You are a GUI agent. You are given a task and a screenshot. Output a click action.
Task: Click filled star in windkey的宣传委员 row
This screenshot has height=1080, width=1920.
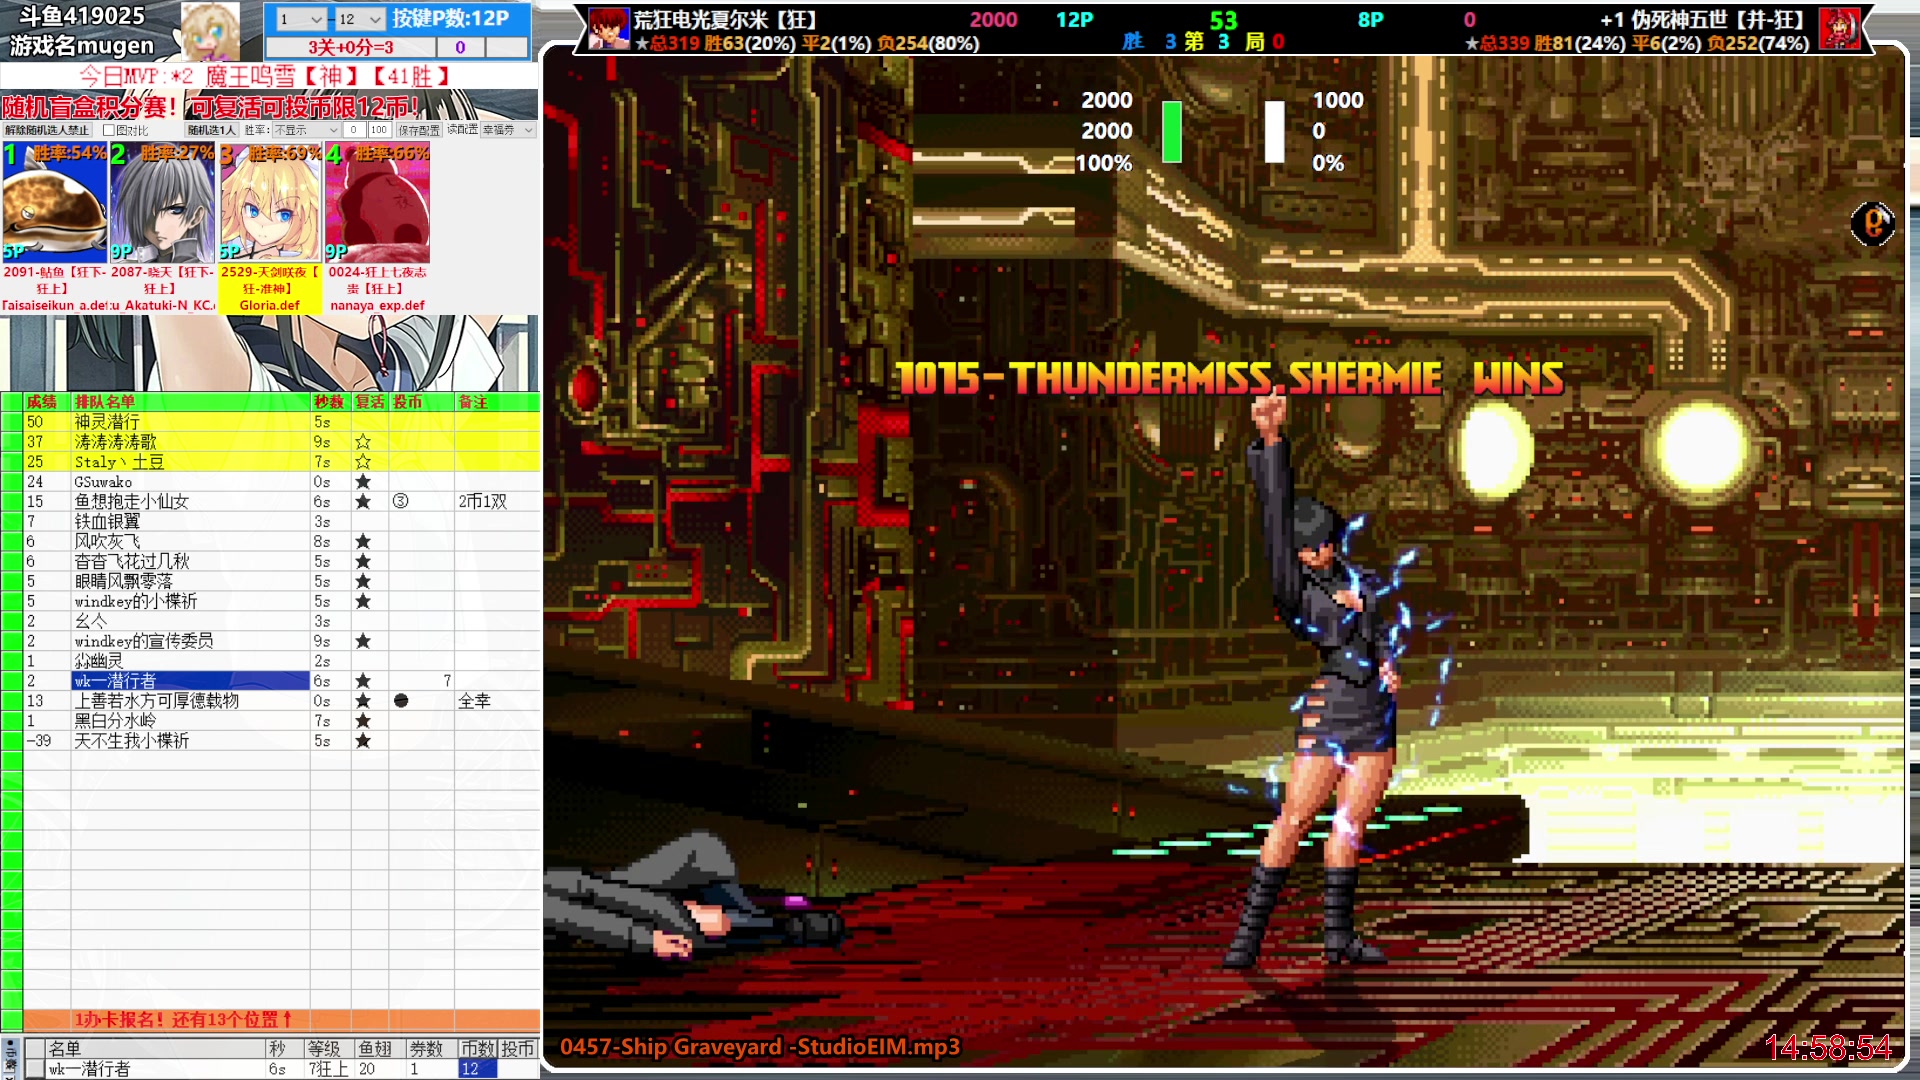pos(363,641)
